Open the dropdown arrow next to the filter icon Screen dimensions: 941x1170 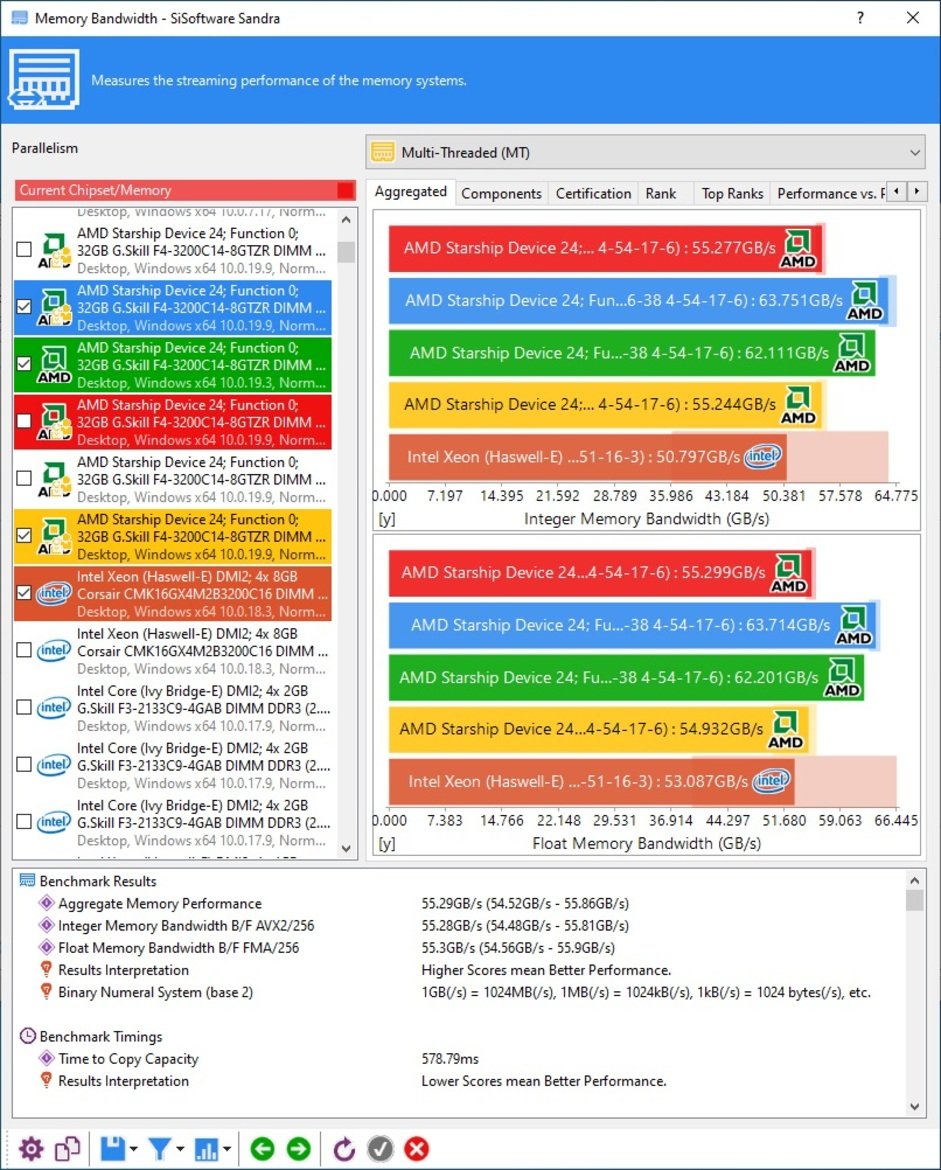(x=180, y=1149)
